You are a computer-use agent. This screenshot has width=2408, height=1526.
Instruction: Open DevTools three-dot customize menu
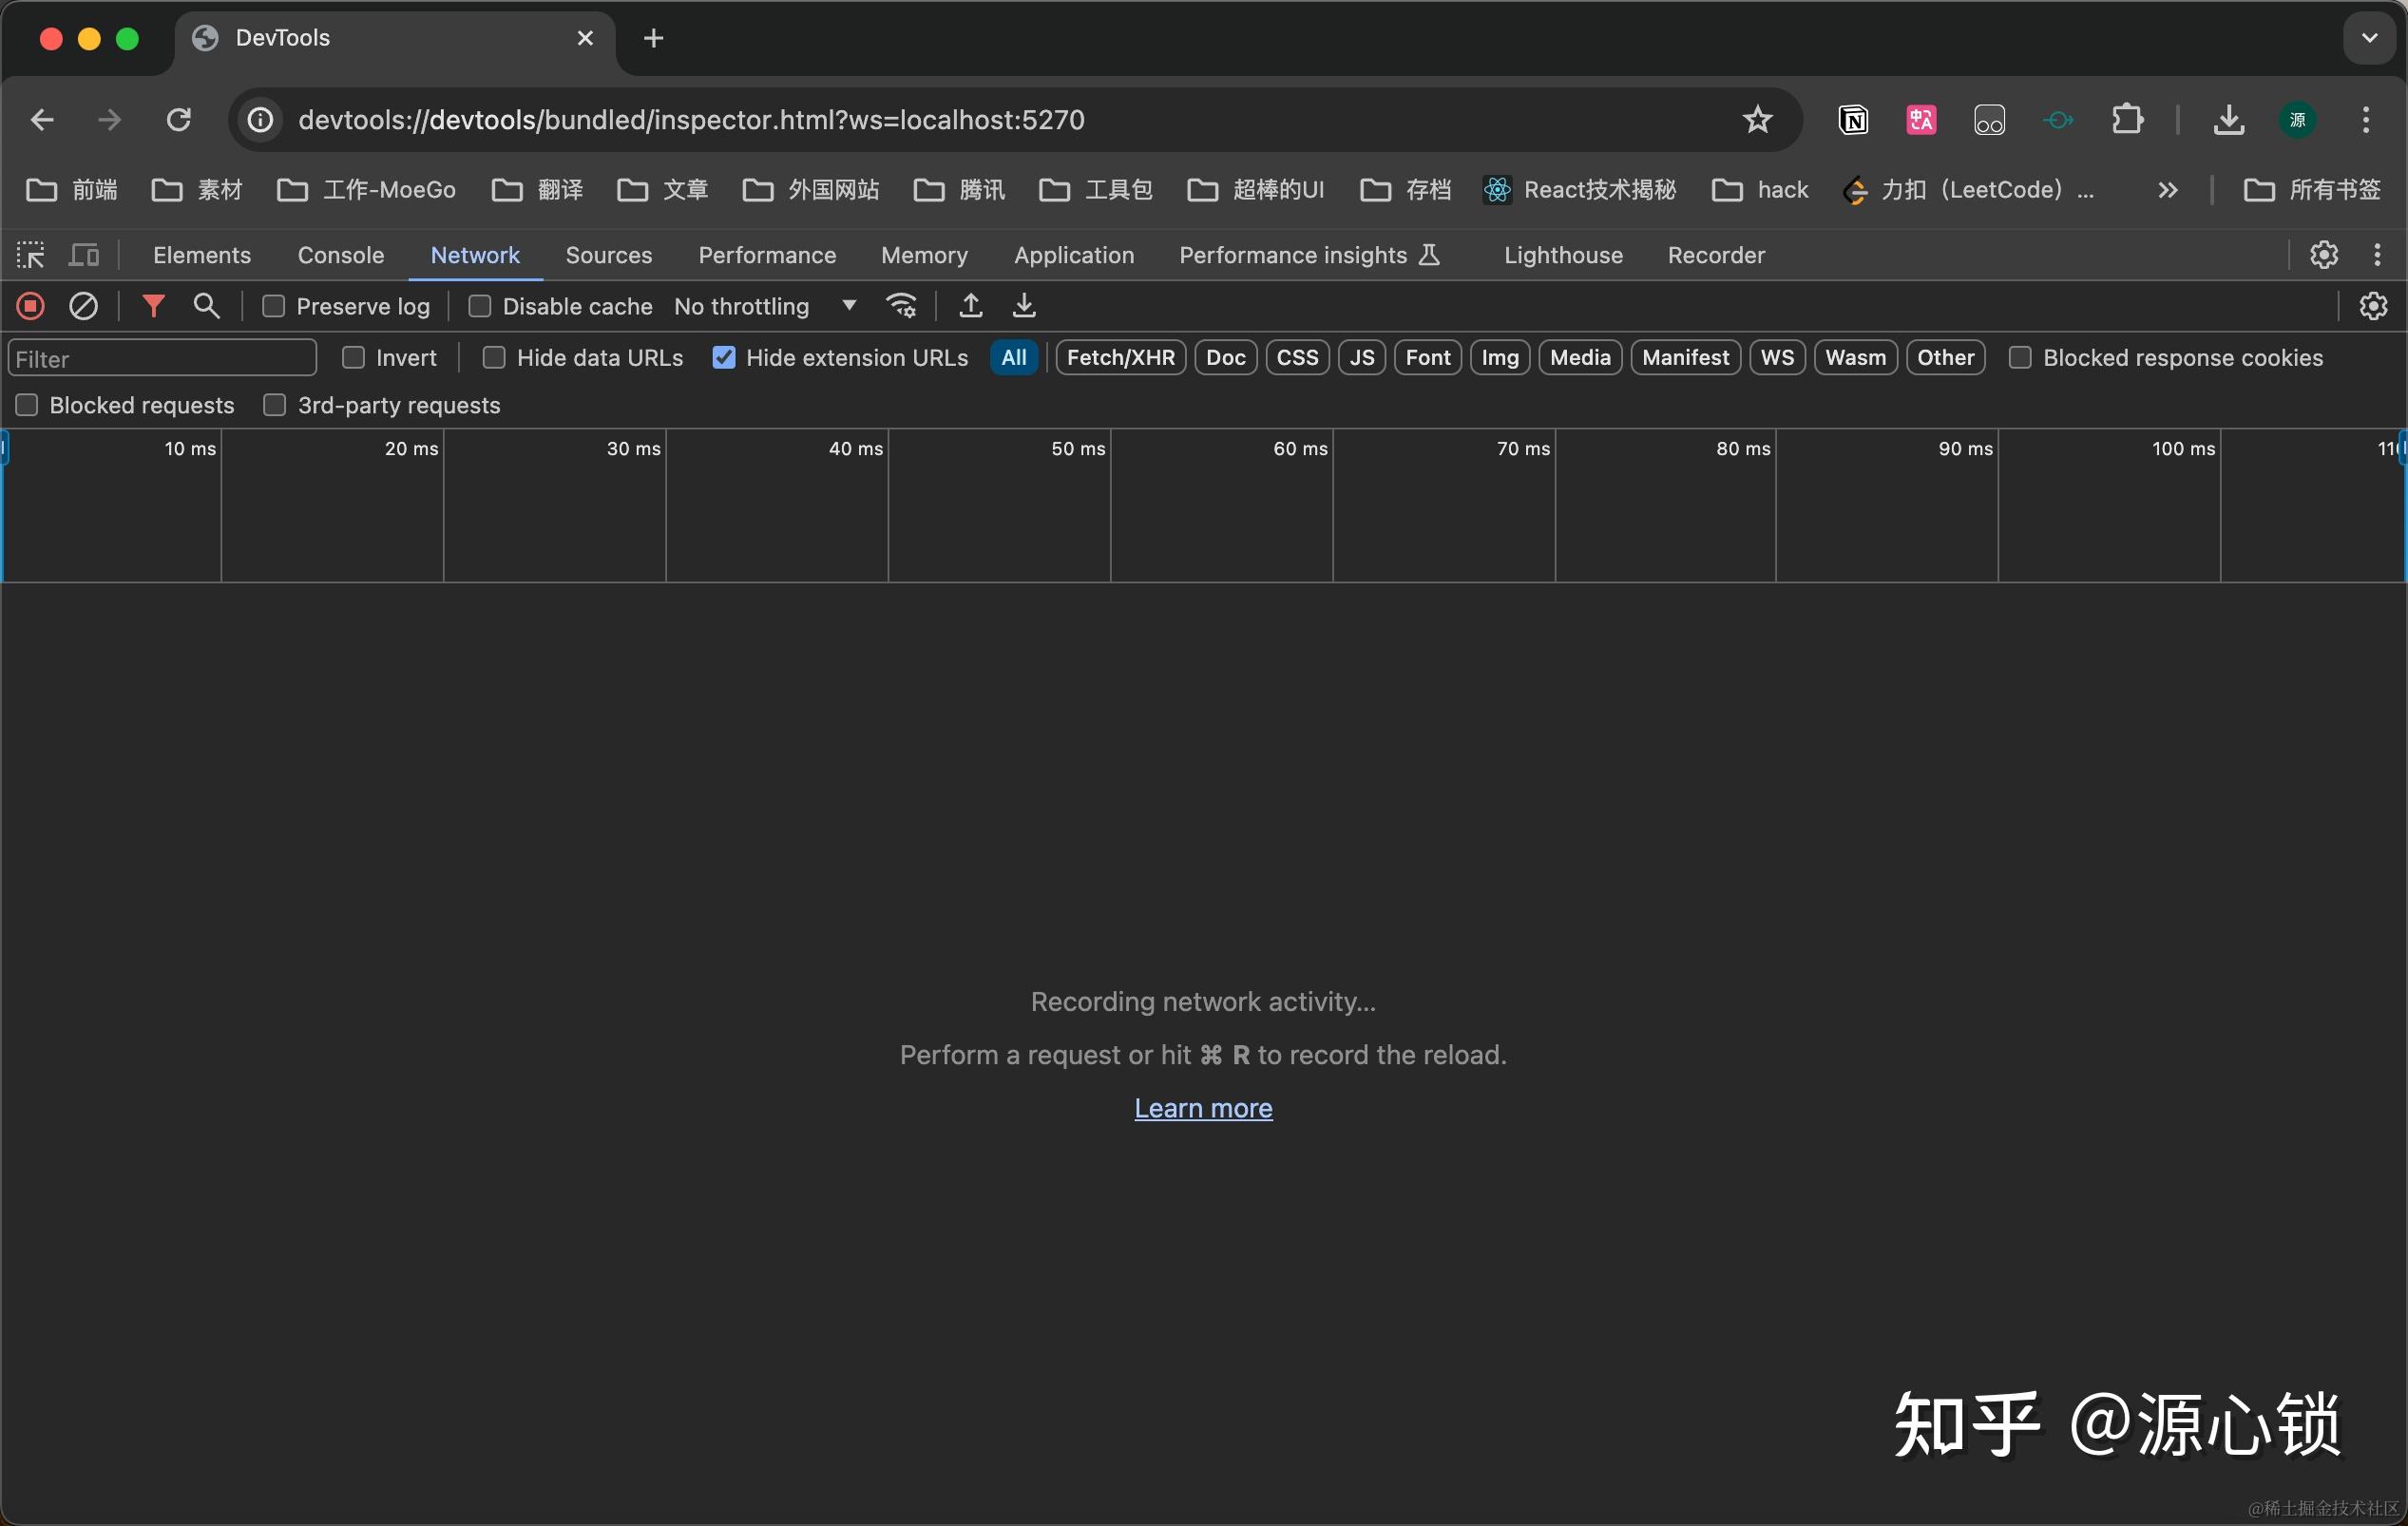tap(2377, 255)
